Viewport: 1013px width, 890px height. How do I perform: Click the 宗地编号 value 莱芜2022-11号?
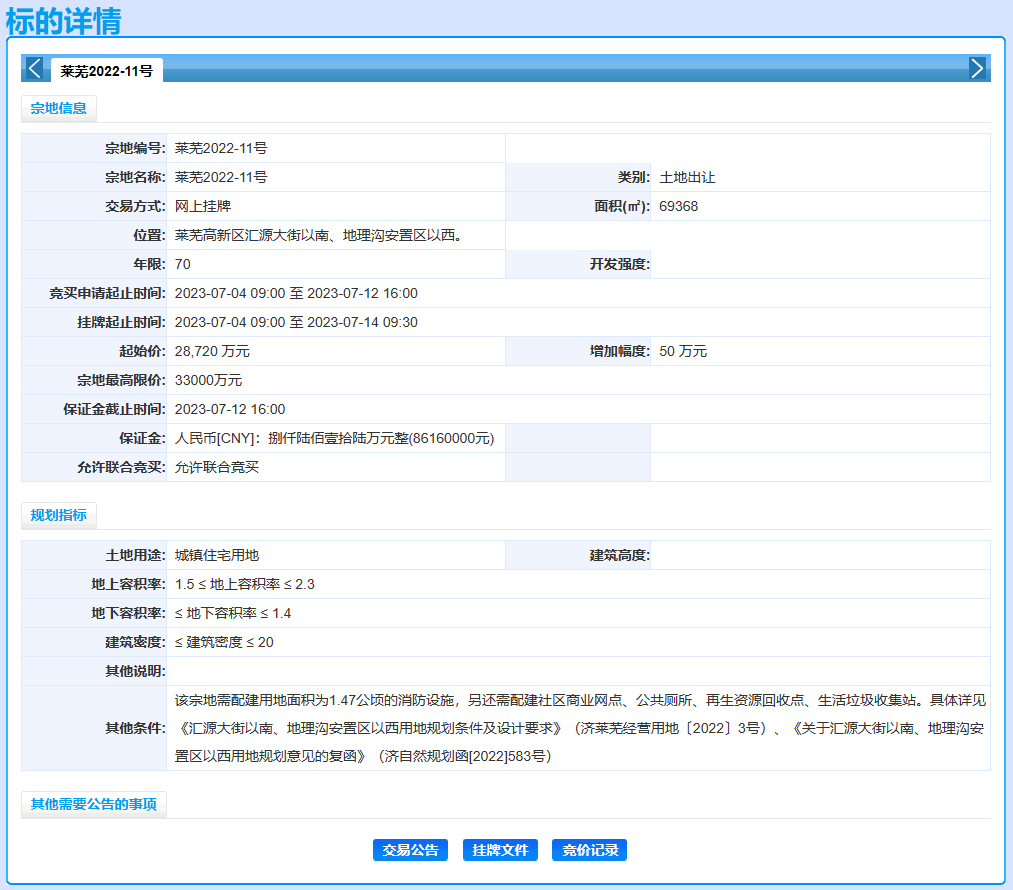click(221, 148)
